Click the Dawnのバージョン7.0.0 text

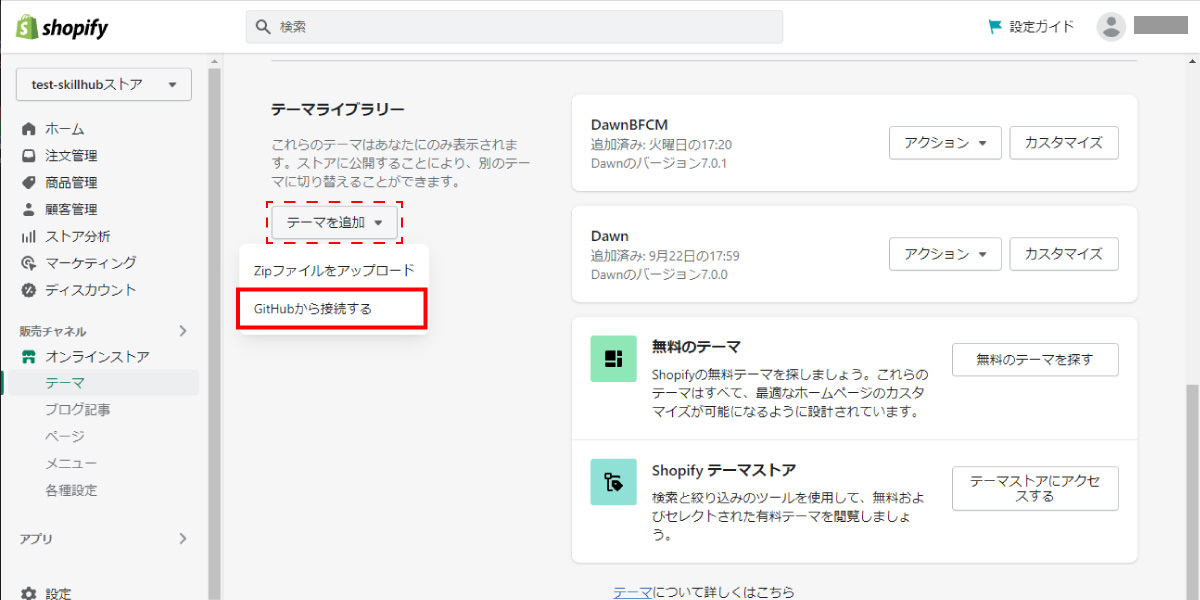coord(659,274)
